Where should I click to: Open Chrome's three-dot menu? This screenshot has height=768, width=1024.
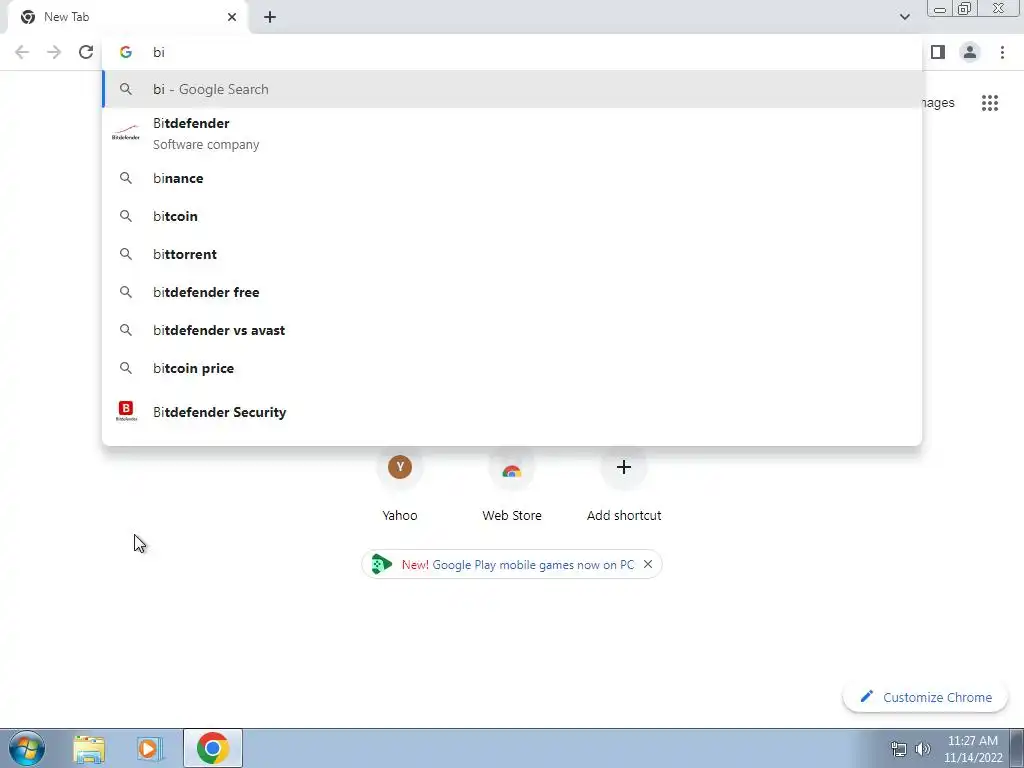click(1002, 52)
